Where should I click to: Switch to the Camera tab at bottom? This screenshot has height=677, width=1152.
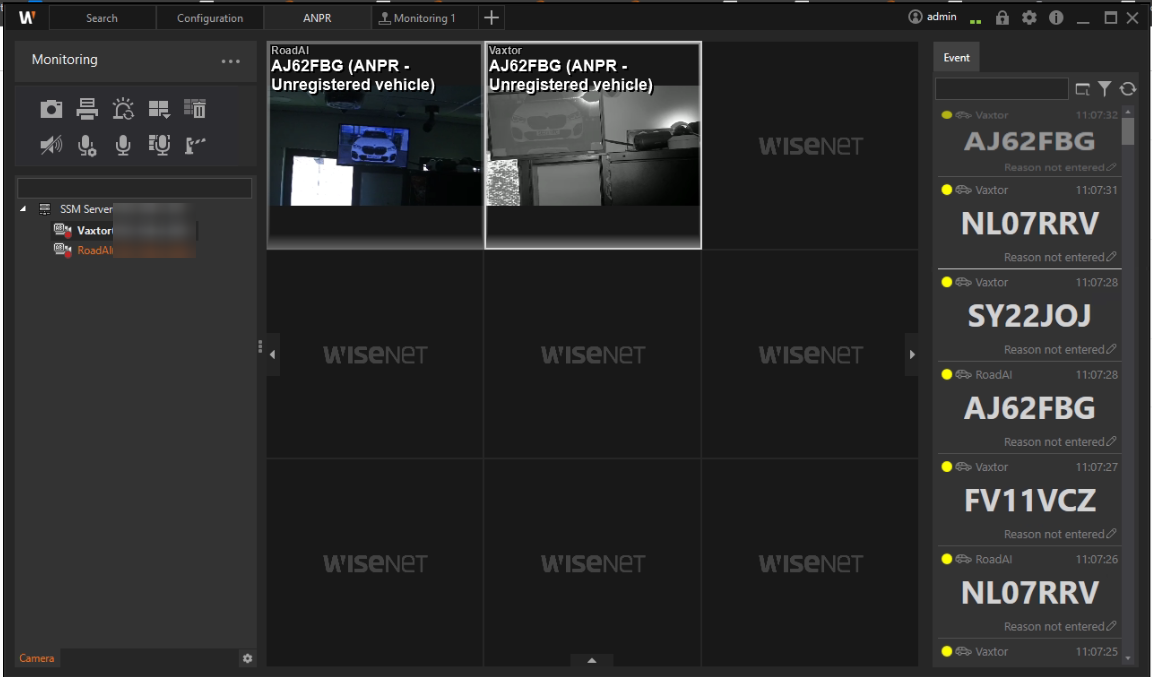tap(37, 659)
